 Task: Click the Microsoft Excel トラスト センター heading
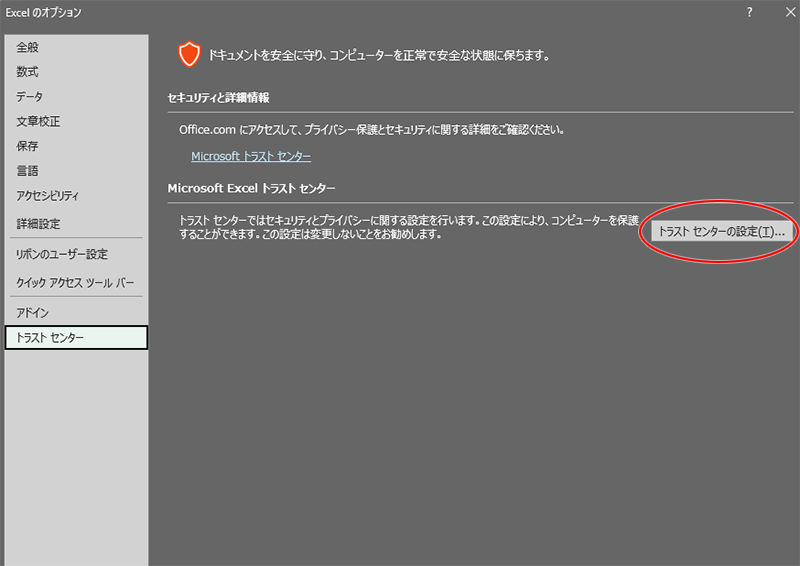tap(251, 188)
